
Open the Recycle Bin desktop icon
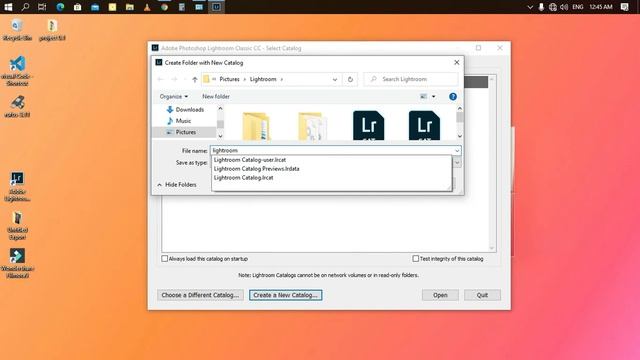click(17, 30)
